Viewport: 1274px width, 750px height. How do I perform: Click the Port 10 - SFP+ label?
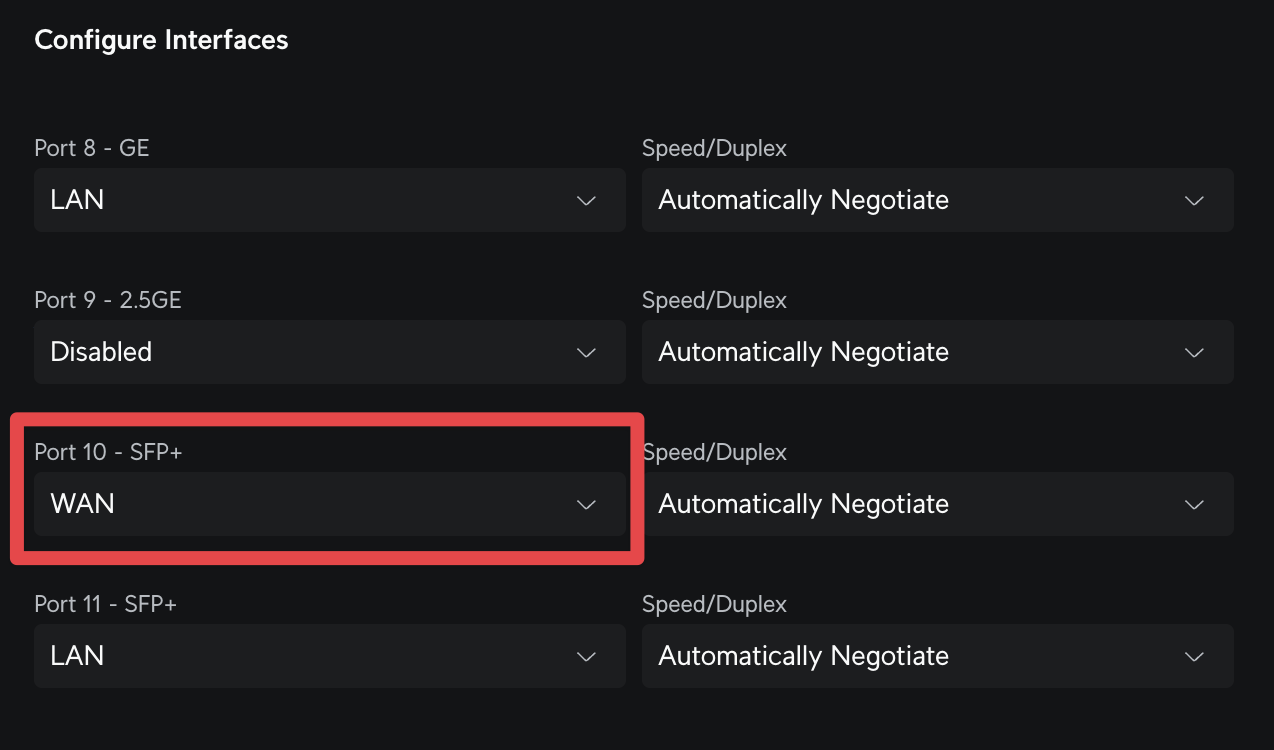(x=108, y=452)
